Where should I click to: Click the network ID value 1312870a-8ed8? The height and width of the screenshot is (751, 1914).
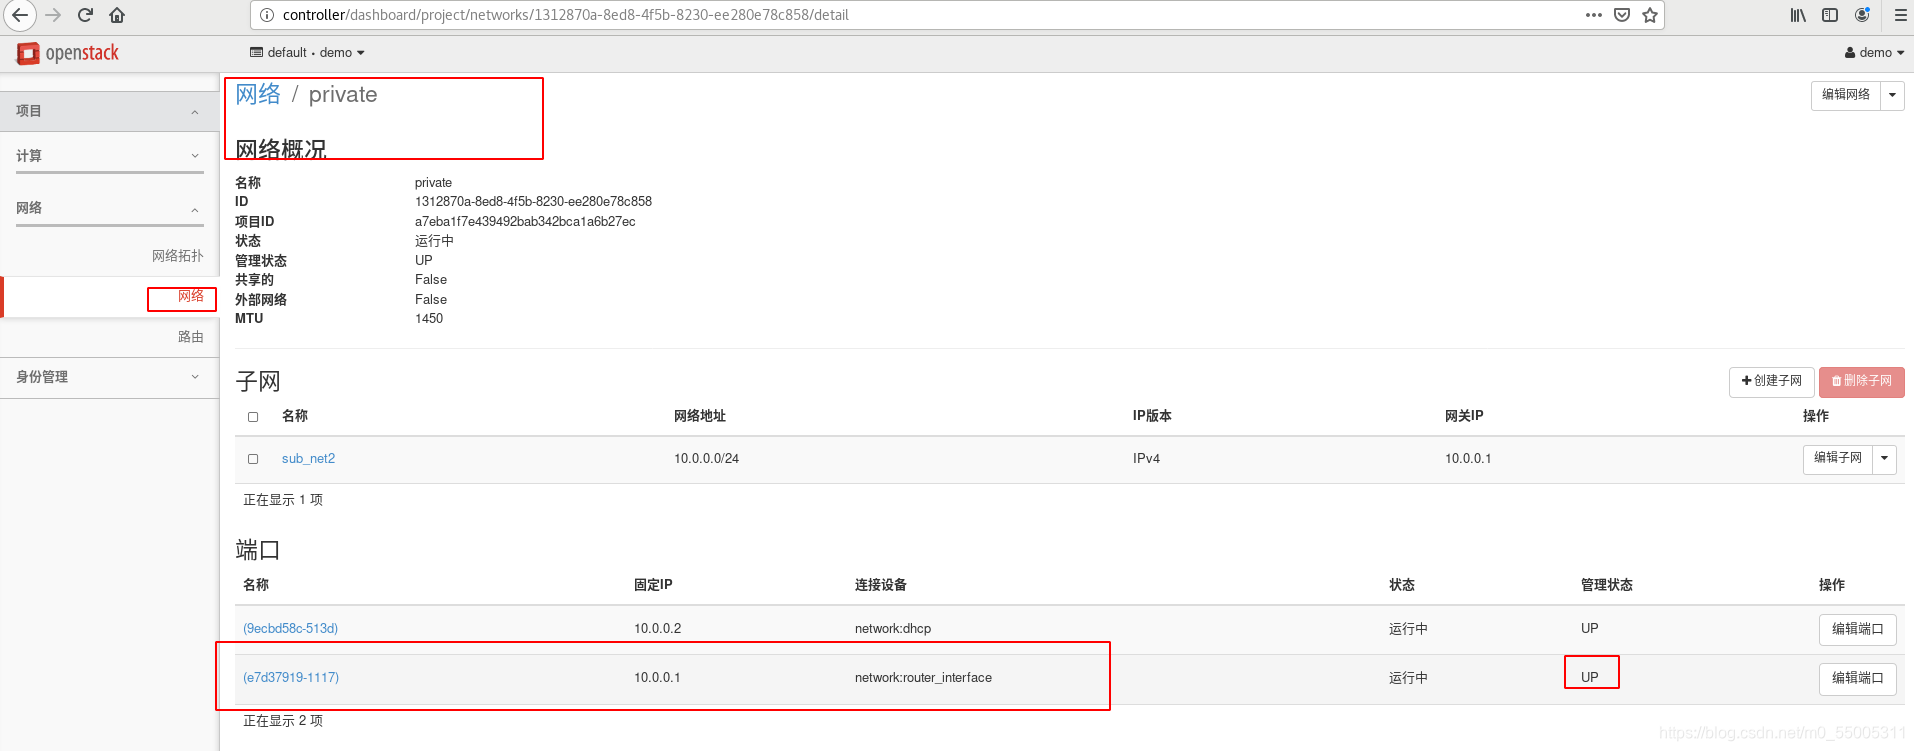point(533,202)
